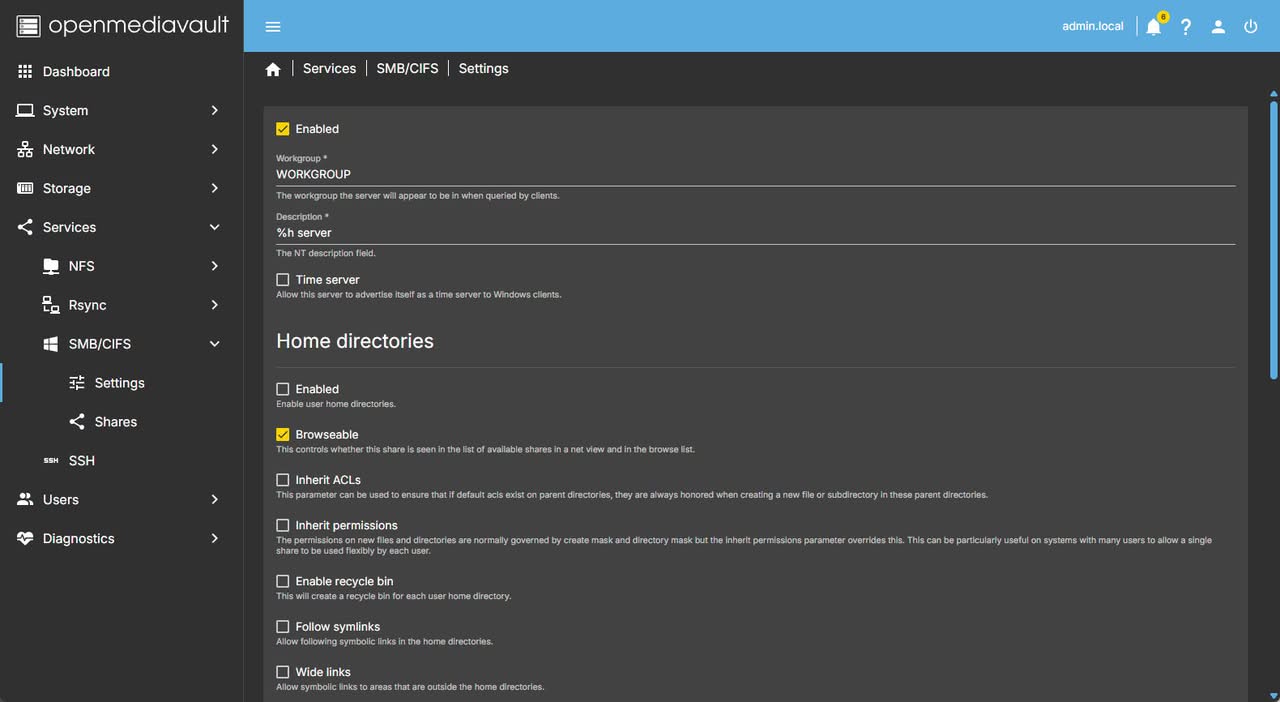Toggle the Browseable checkbox
Screen dimensions: 1280x702
click(x=283, y=435)
